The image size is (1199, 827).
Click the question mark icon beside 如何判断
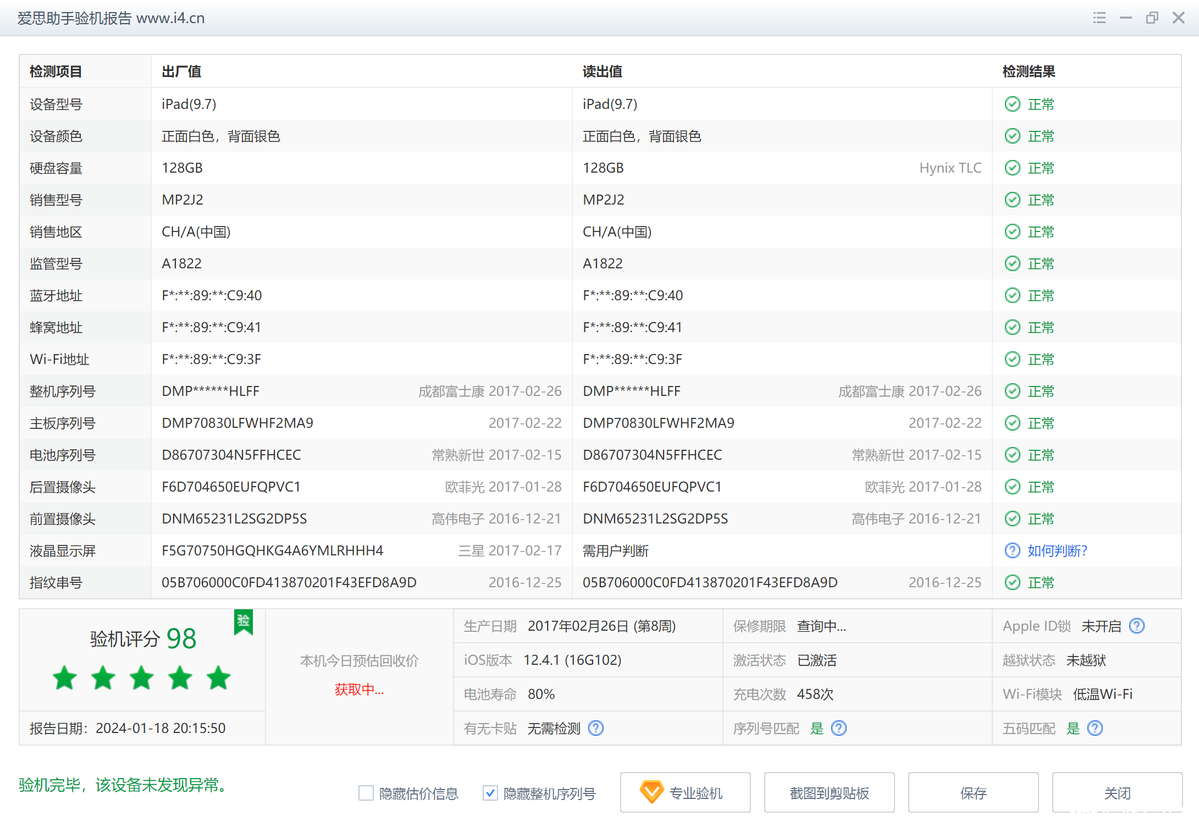[1012, 550]
